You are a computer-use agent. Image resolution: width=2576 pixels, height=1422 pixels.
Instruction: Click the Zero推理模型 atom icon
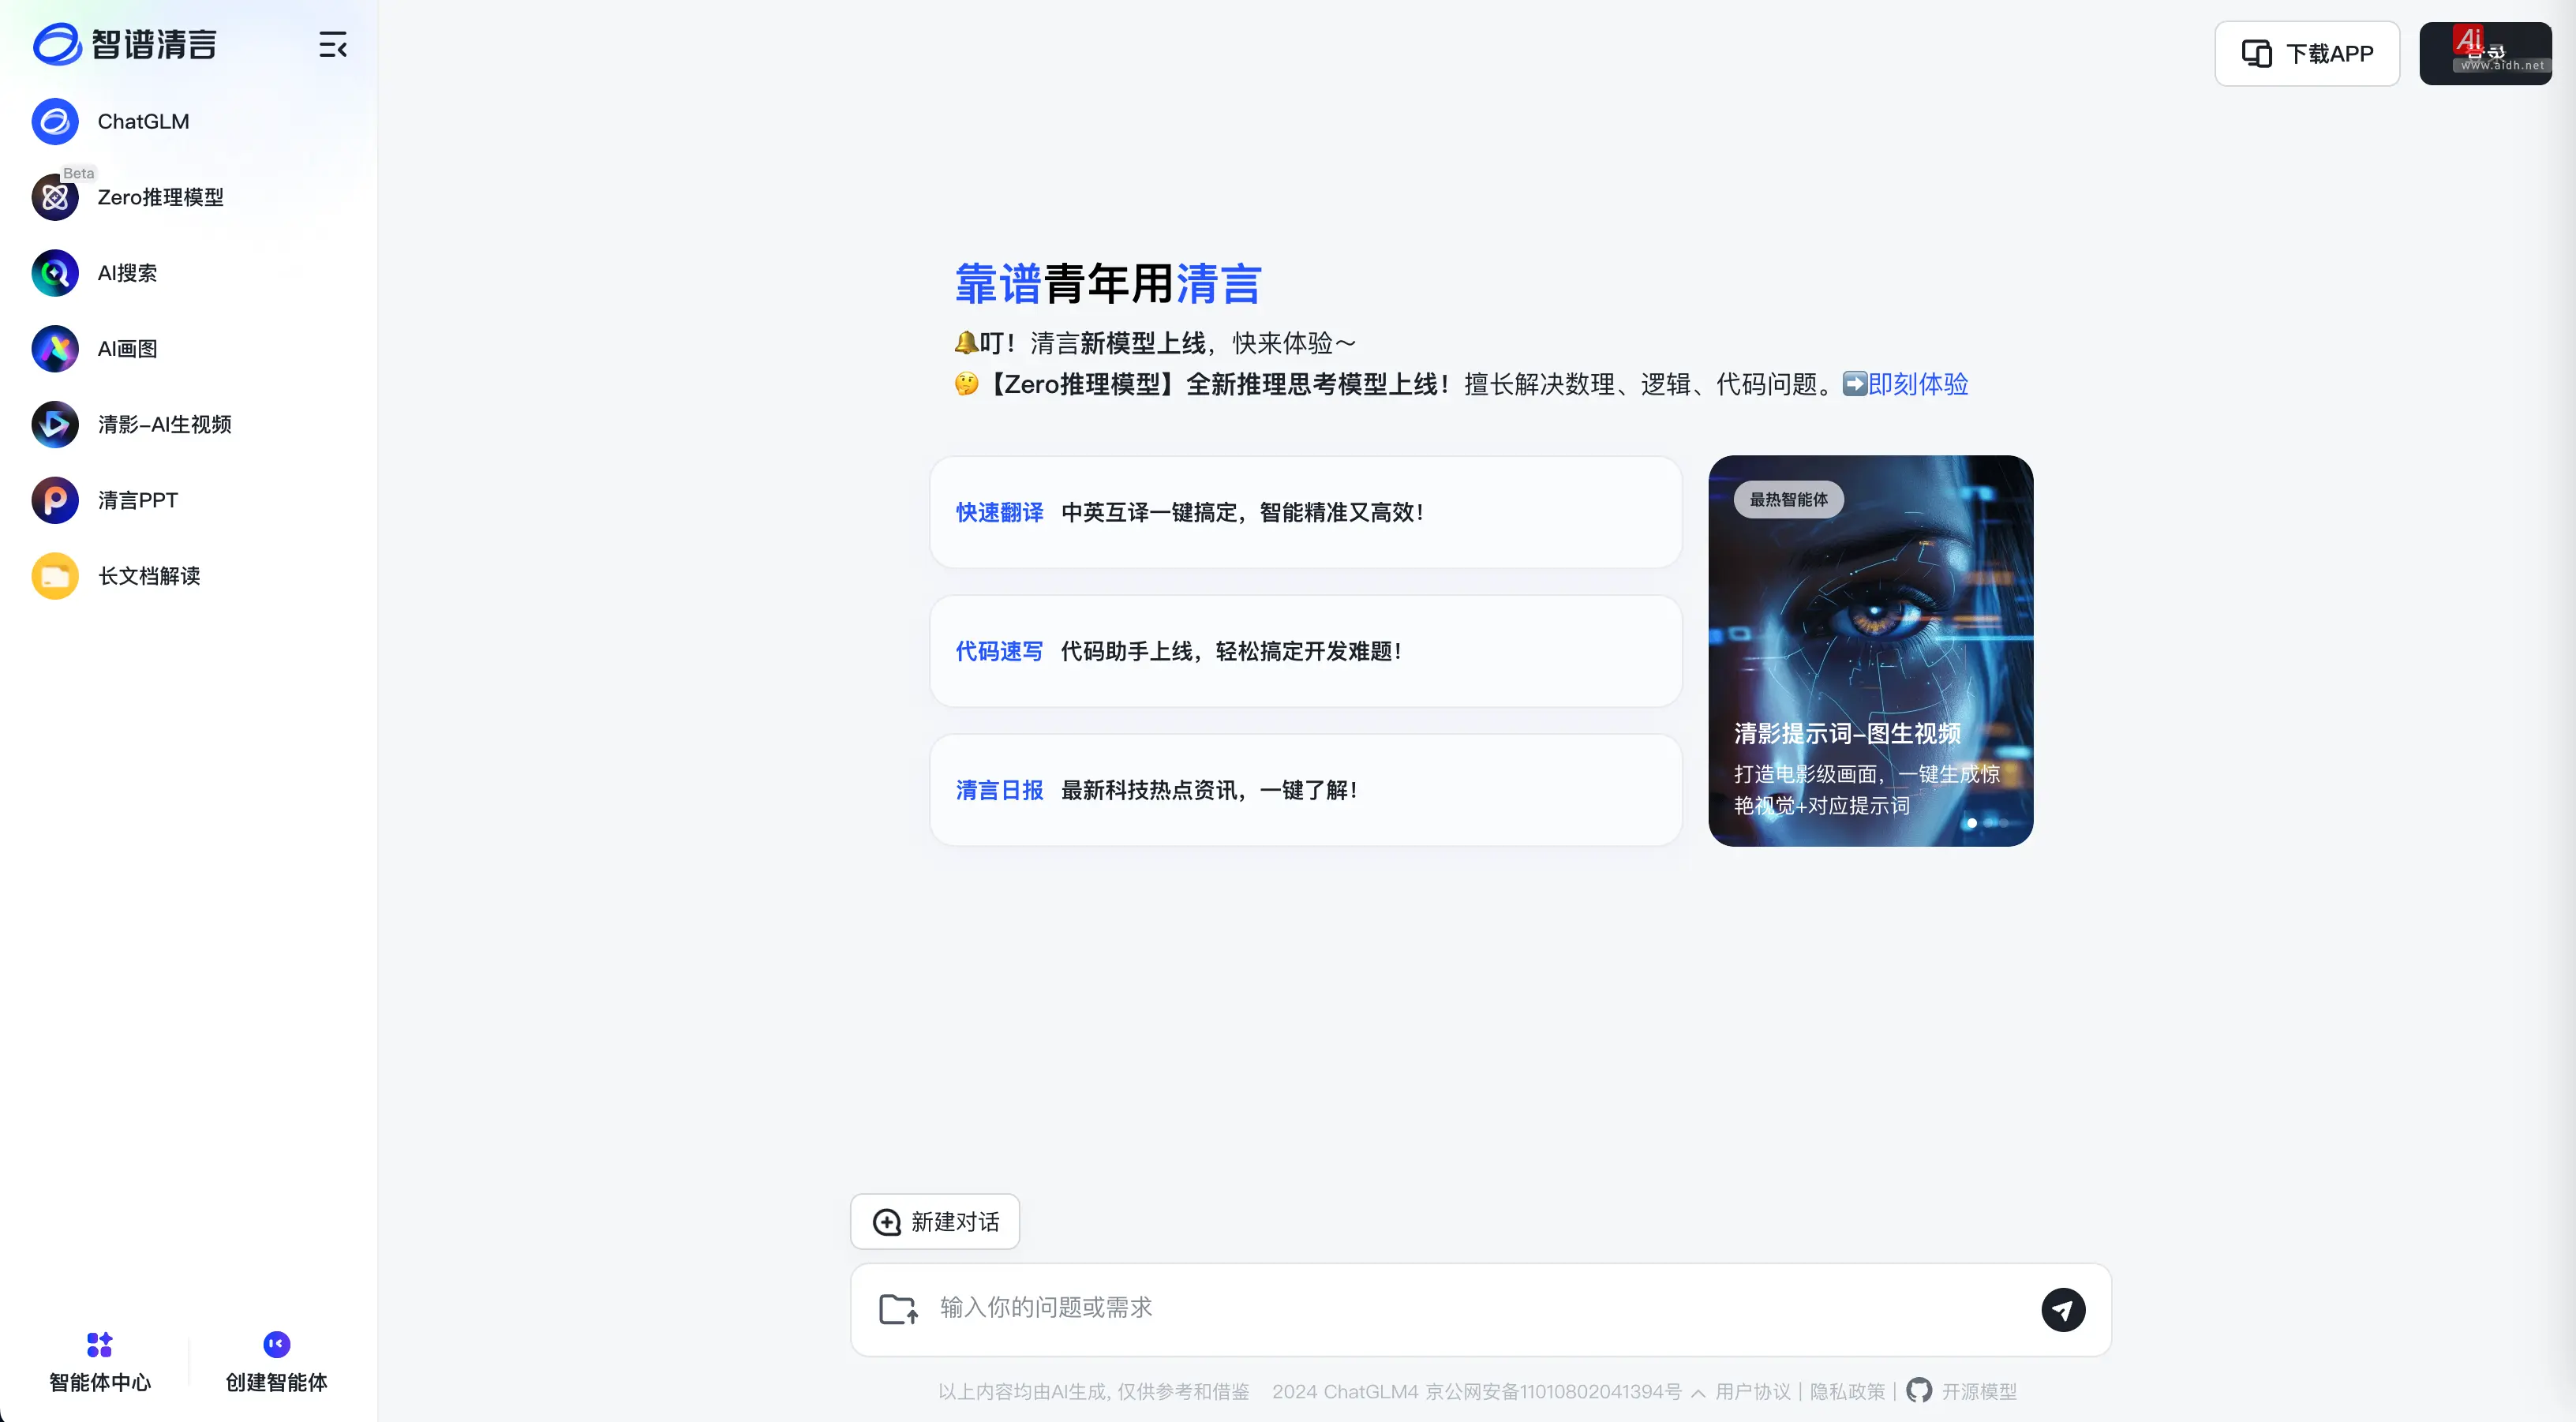point(55,197)
